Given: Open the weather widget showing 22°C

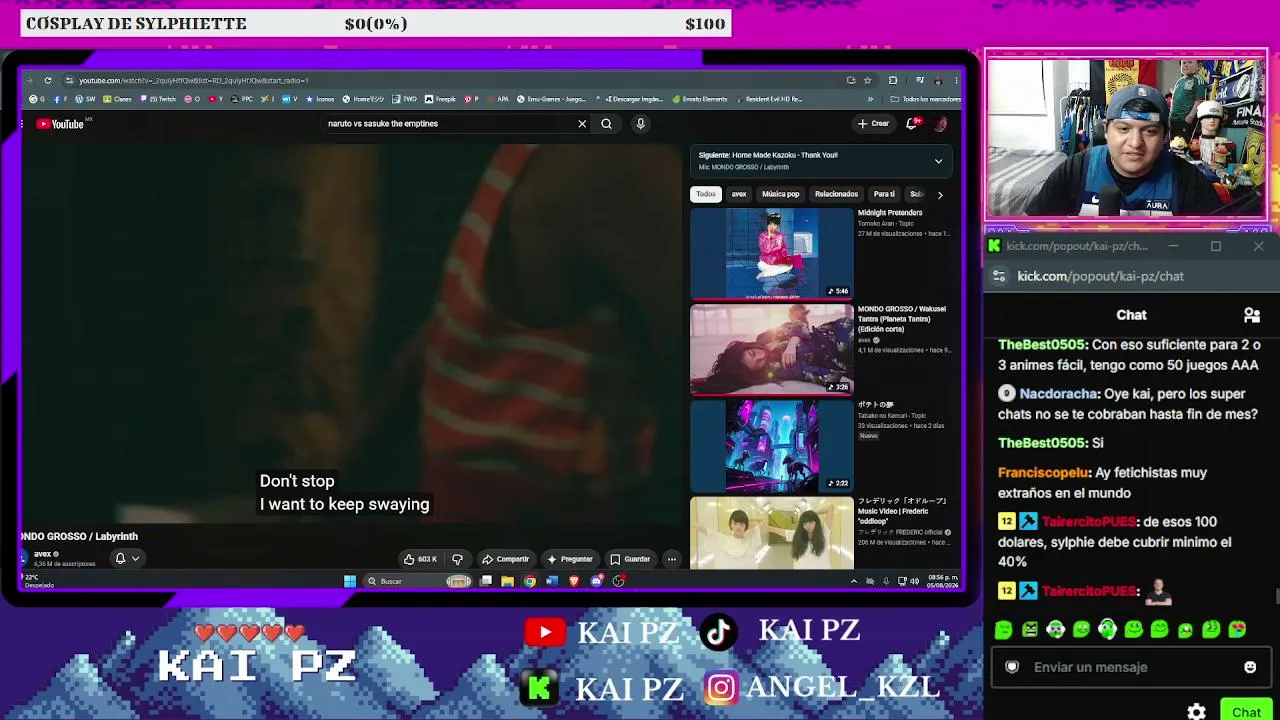Looking at the screenshot, I should [x=38, y=581].
